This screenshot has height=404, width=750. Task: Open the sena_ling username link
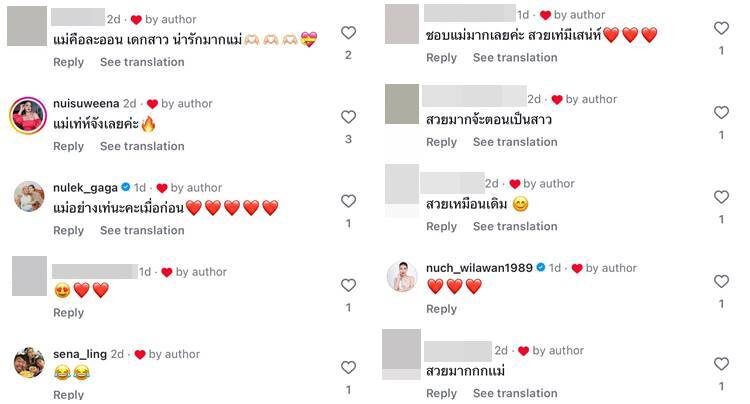coord(80,354)
